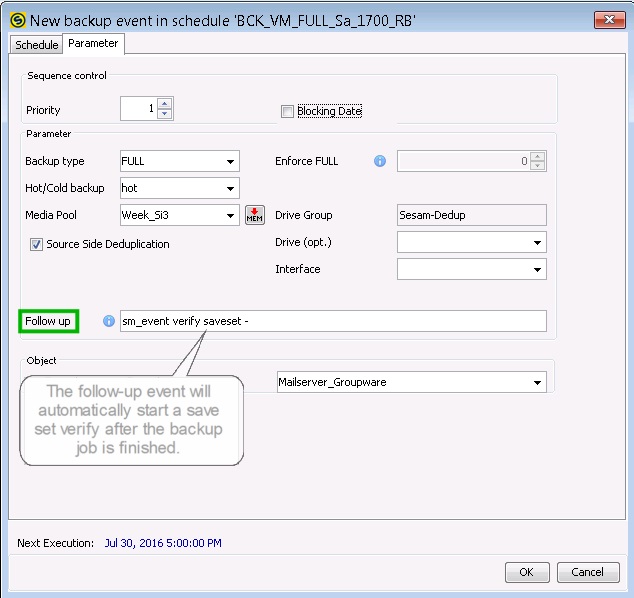Open the Interface dropdown
Viewport: 634px width, 598px height.
(x=537, y=270)
